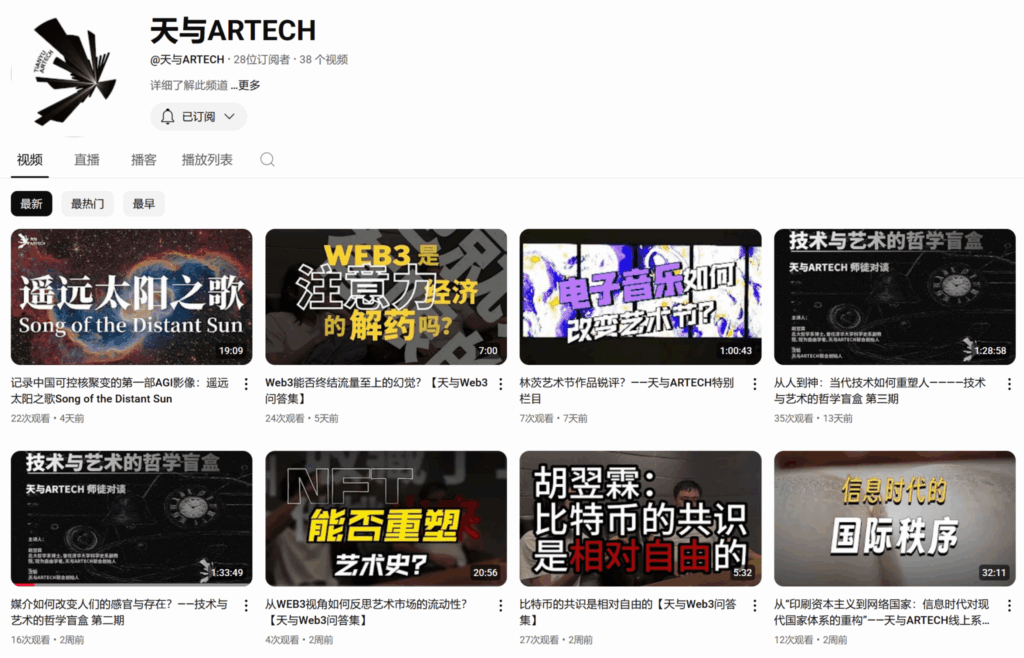The height and width of the screenshot is (658, 1024).
Task: Open options menu for 从人到神 video
Action: coord(1009,384)
